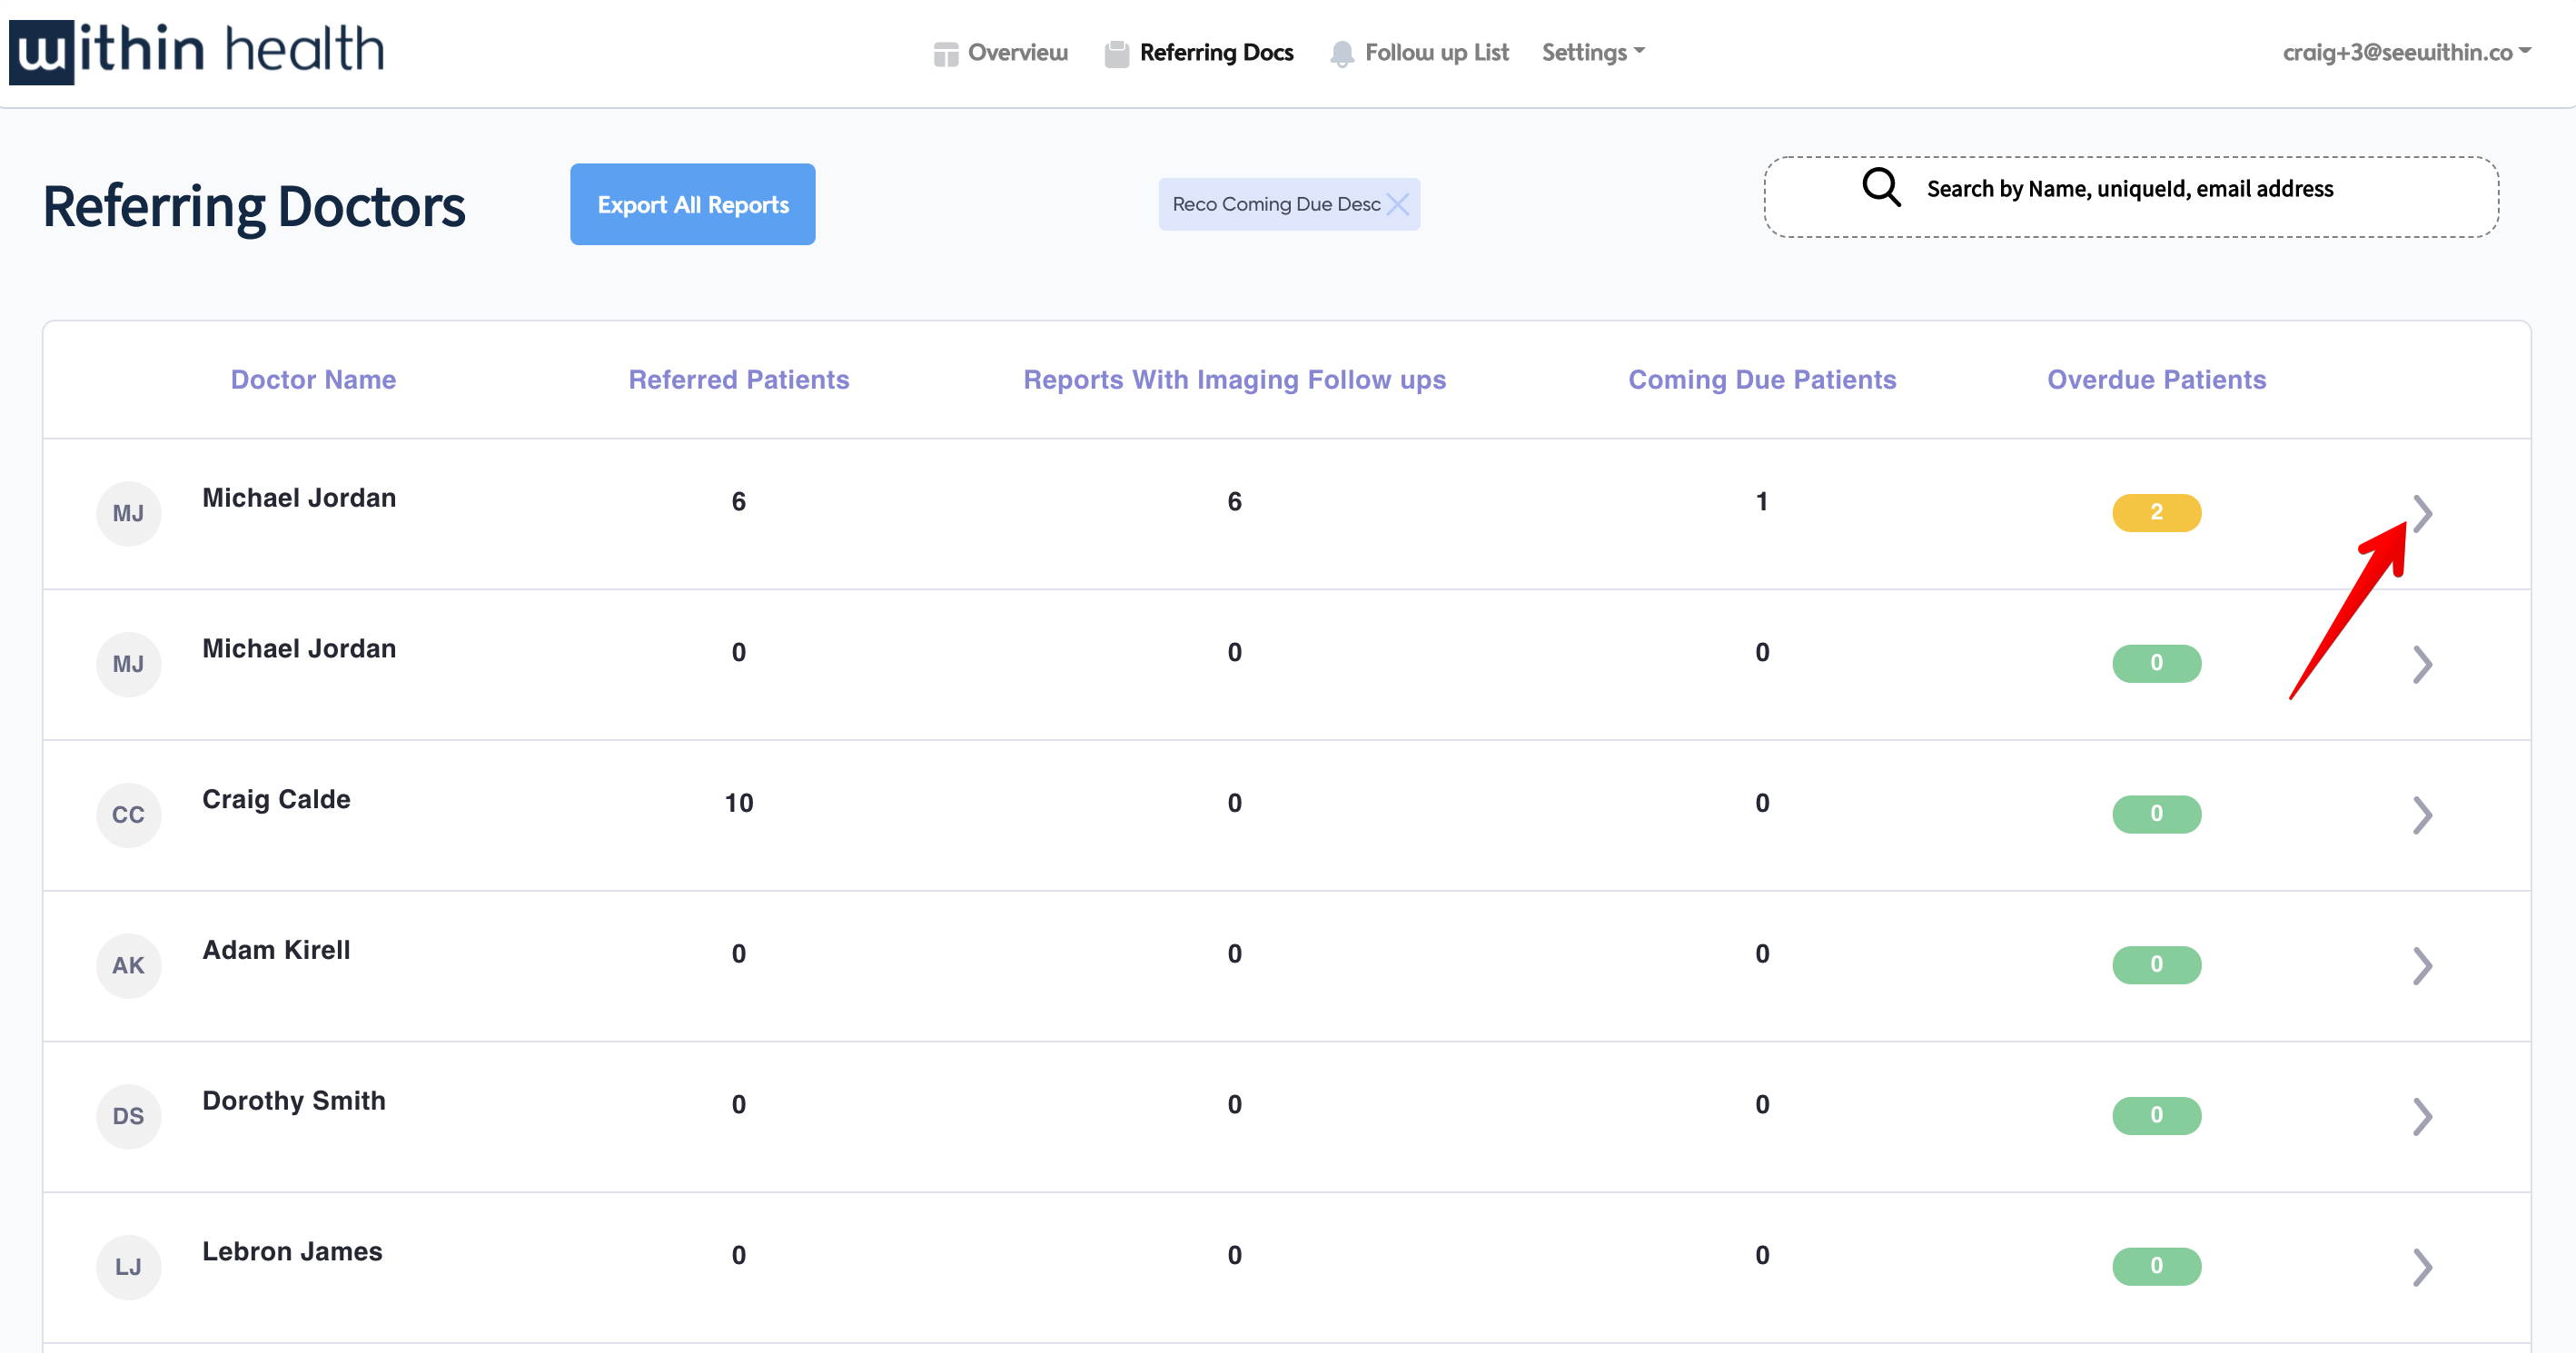This screenshot has height=1353, width=2576.
Task: Click the search magnifier icon
Action: [1880, 187]
